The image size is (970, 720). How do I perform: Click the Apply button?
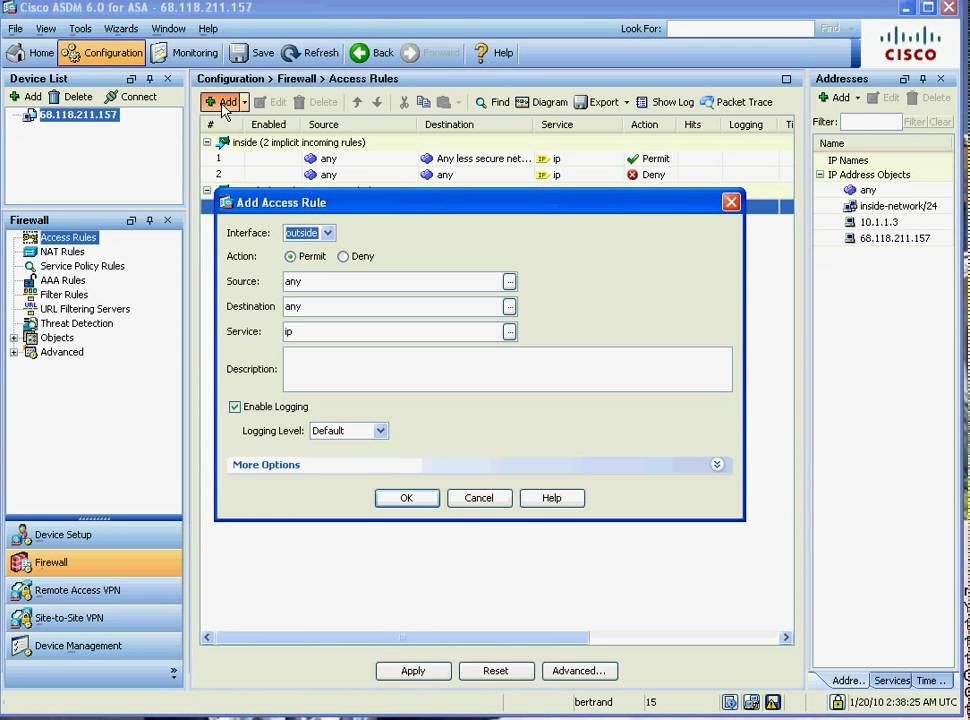pos(413,671)
